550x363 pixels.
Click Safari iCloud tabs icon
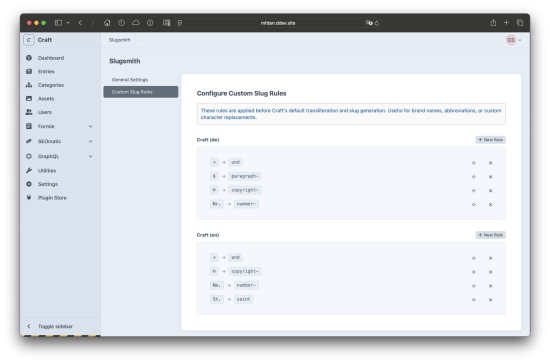pos(136,23)
